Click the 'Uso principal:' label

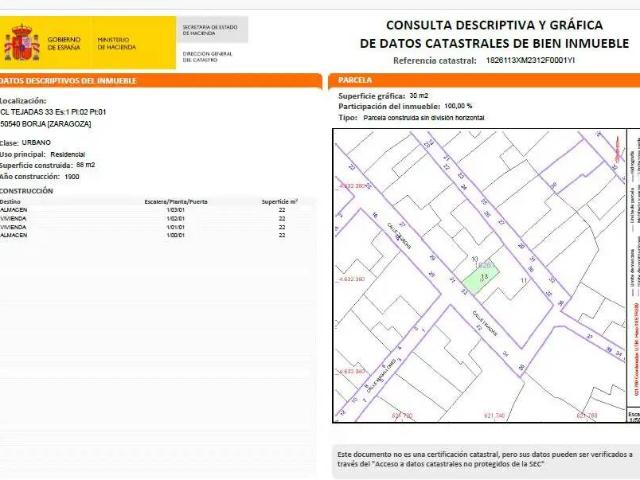point(23,154)
